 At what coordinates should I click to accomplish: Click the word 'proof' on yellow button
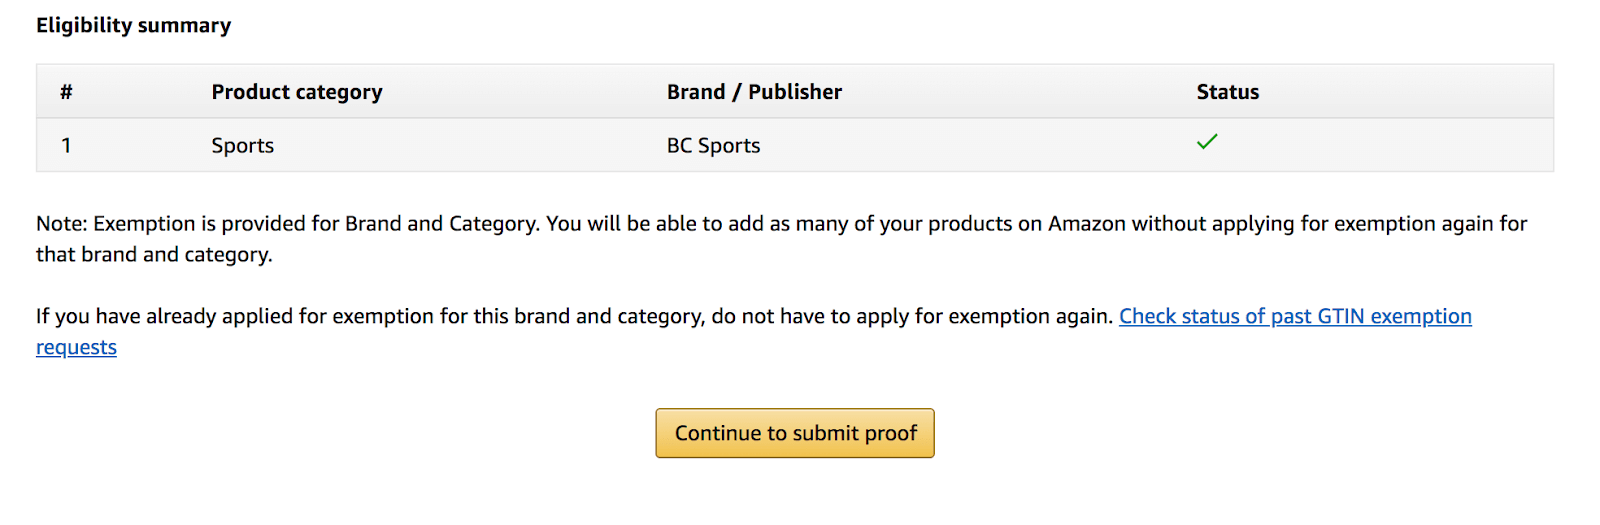[x=891, y=434]
